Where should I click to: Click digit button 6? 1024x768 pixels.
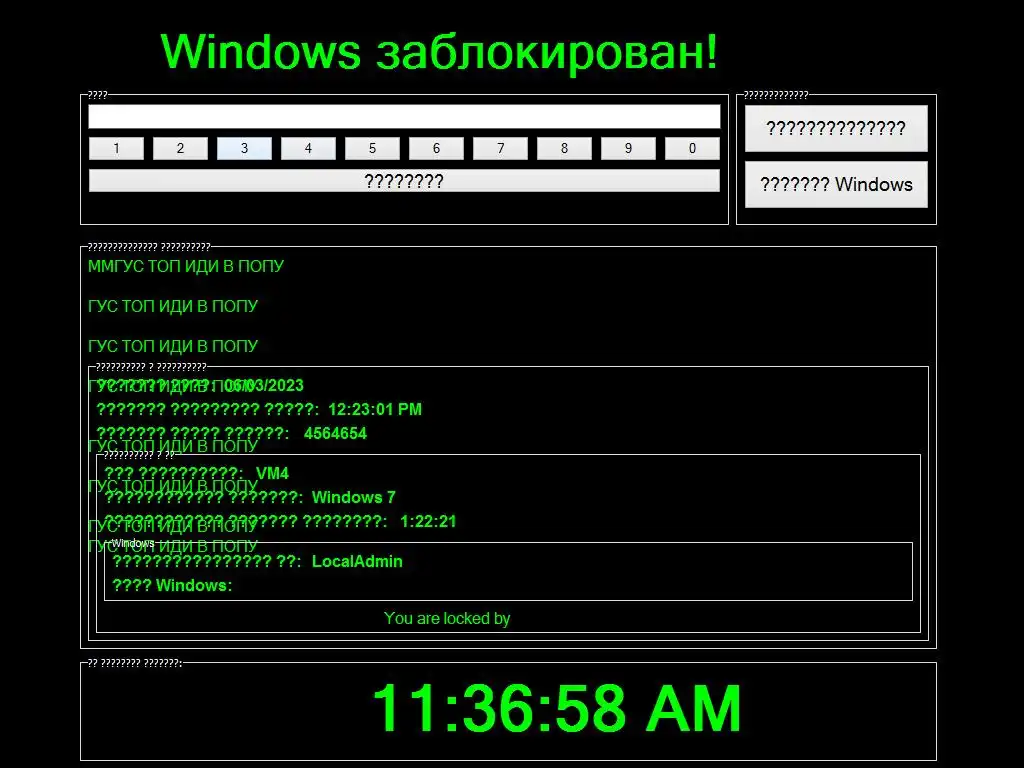[x=436, y=148]
